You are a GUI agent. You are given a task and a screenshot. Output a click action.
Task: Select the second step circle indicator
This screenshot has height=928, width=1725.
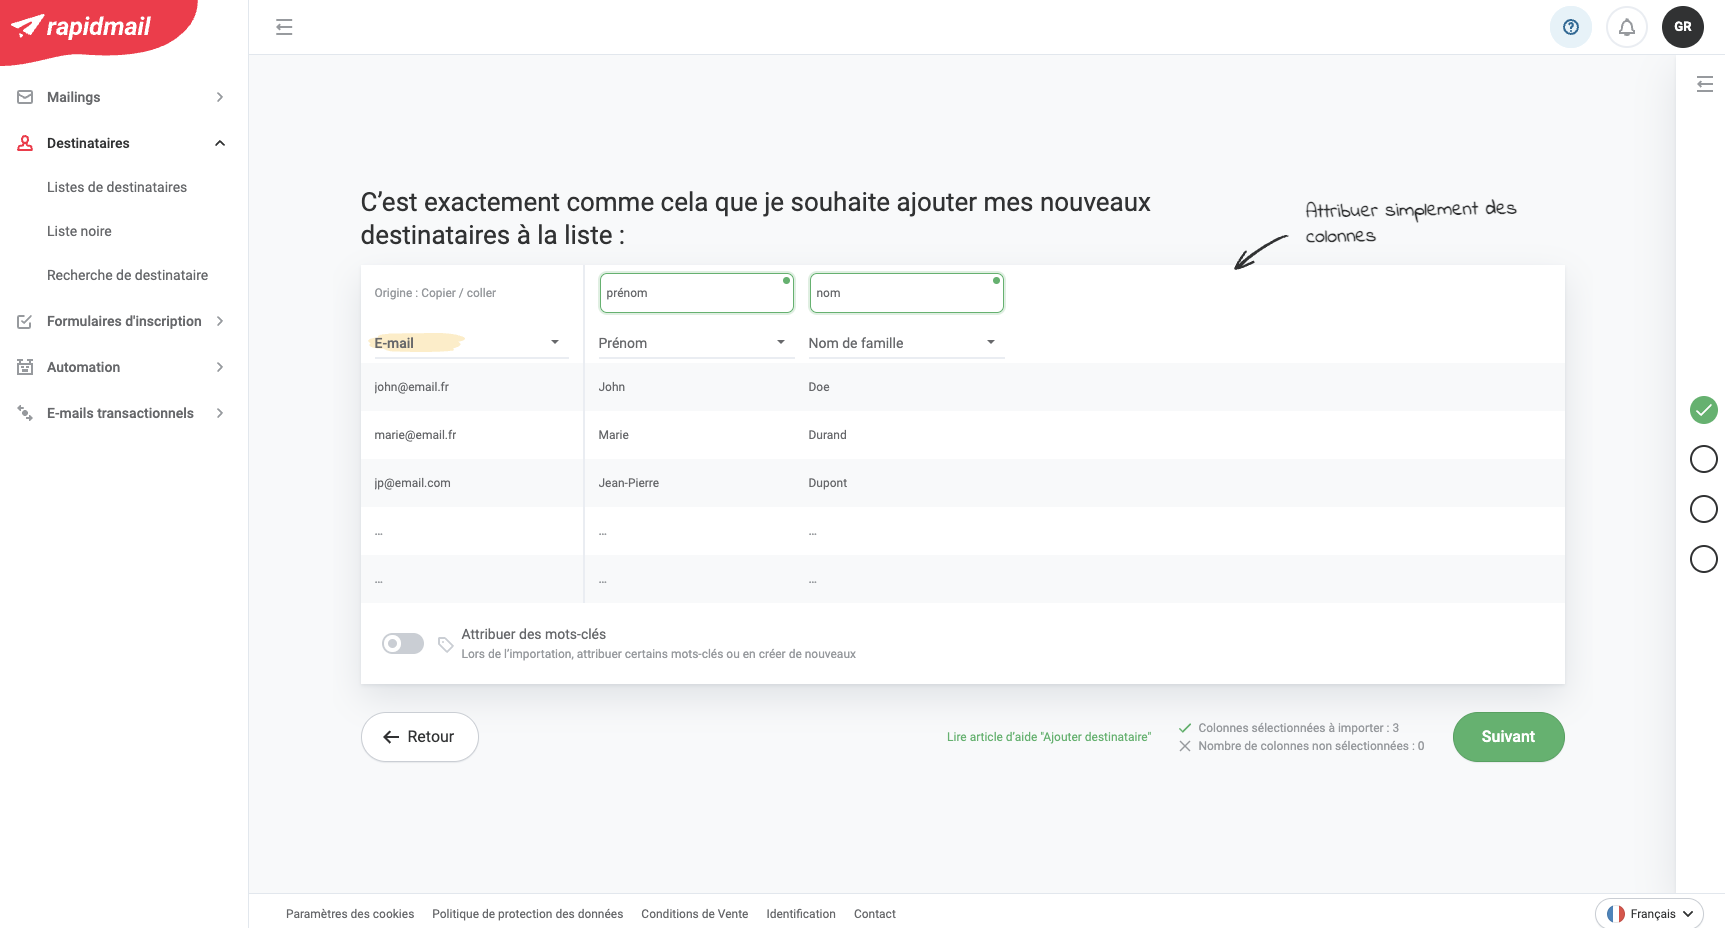(1703, 459)
